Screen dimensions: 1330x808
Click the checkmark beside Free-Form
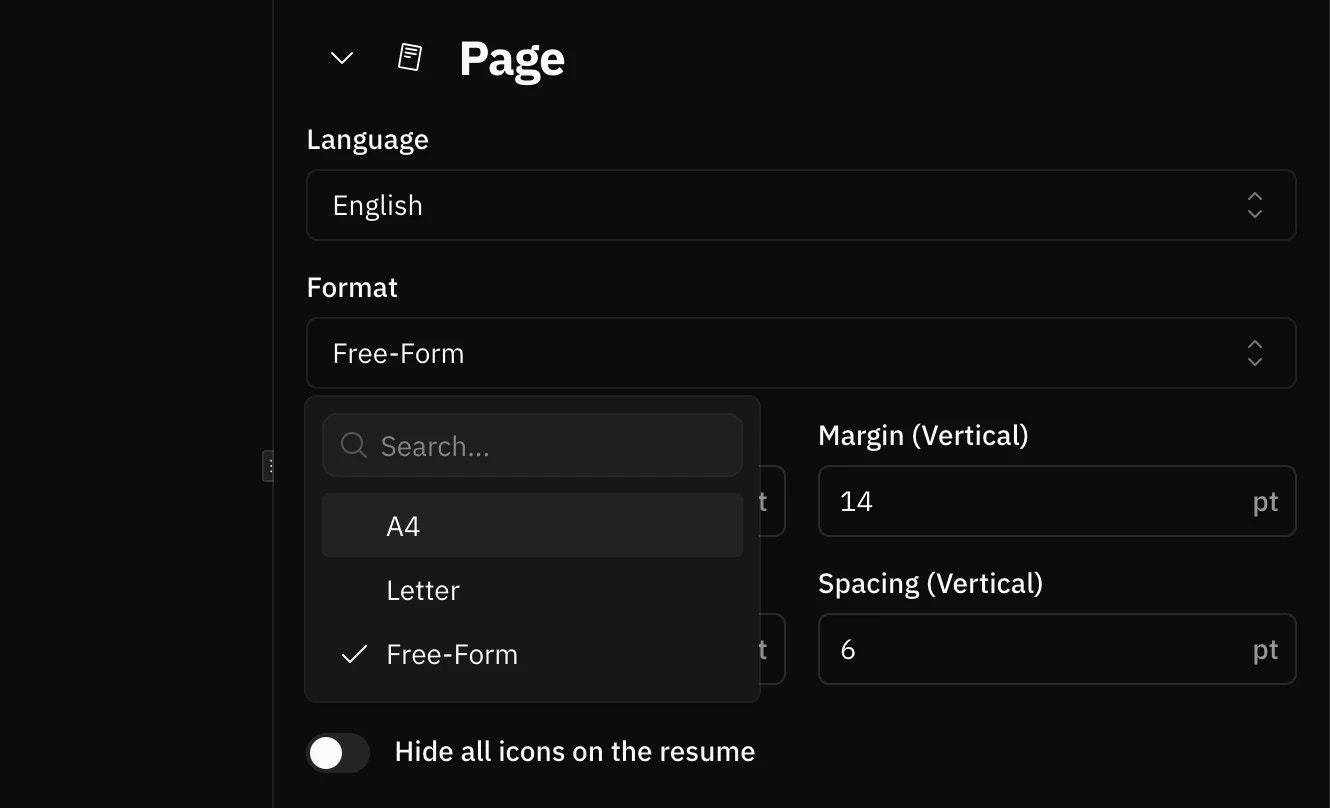click(x=352, y=654)
